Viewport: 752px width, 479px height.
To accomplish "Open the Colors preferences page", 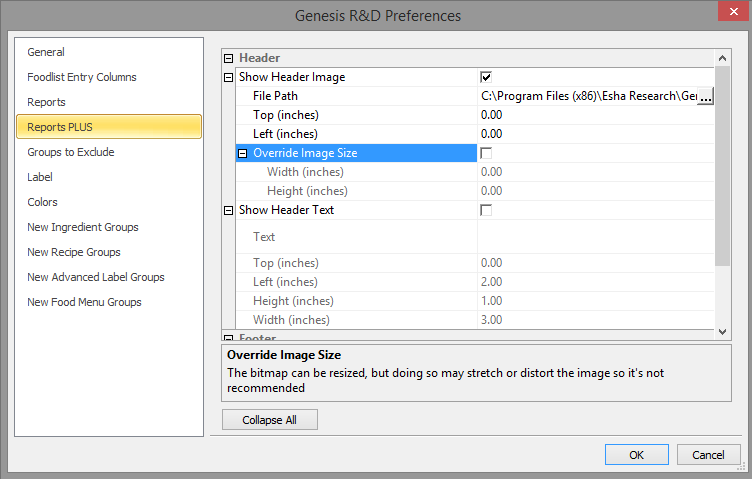I will tap(43, 202).
